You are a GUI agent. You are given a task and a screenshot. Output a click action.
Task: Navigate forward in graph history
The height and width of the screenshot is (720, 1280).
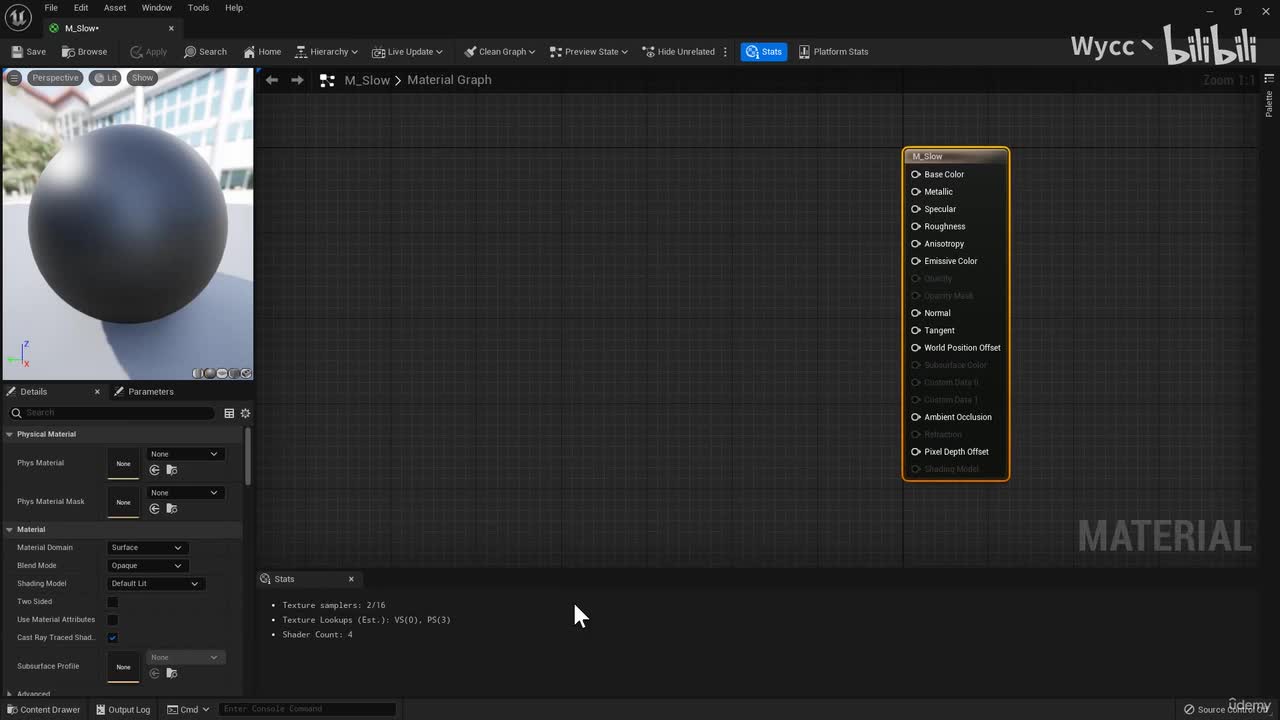(x=297, y=80)
